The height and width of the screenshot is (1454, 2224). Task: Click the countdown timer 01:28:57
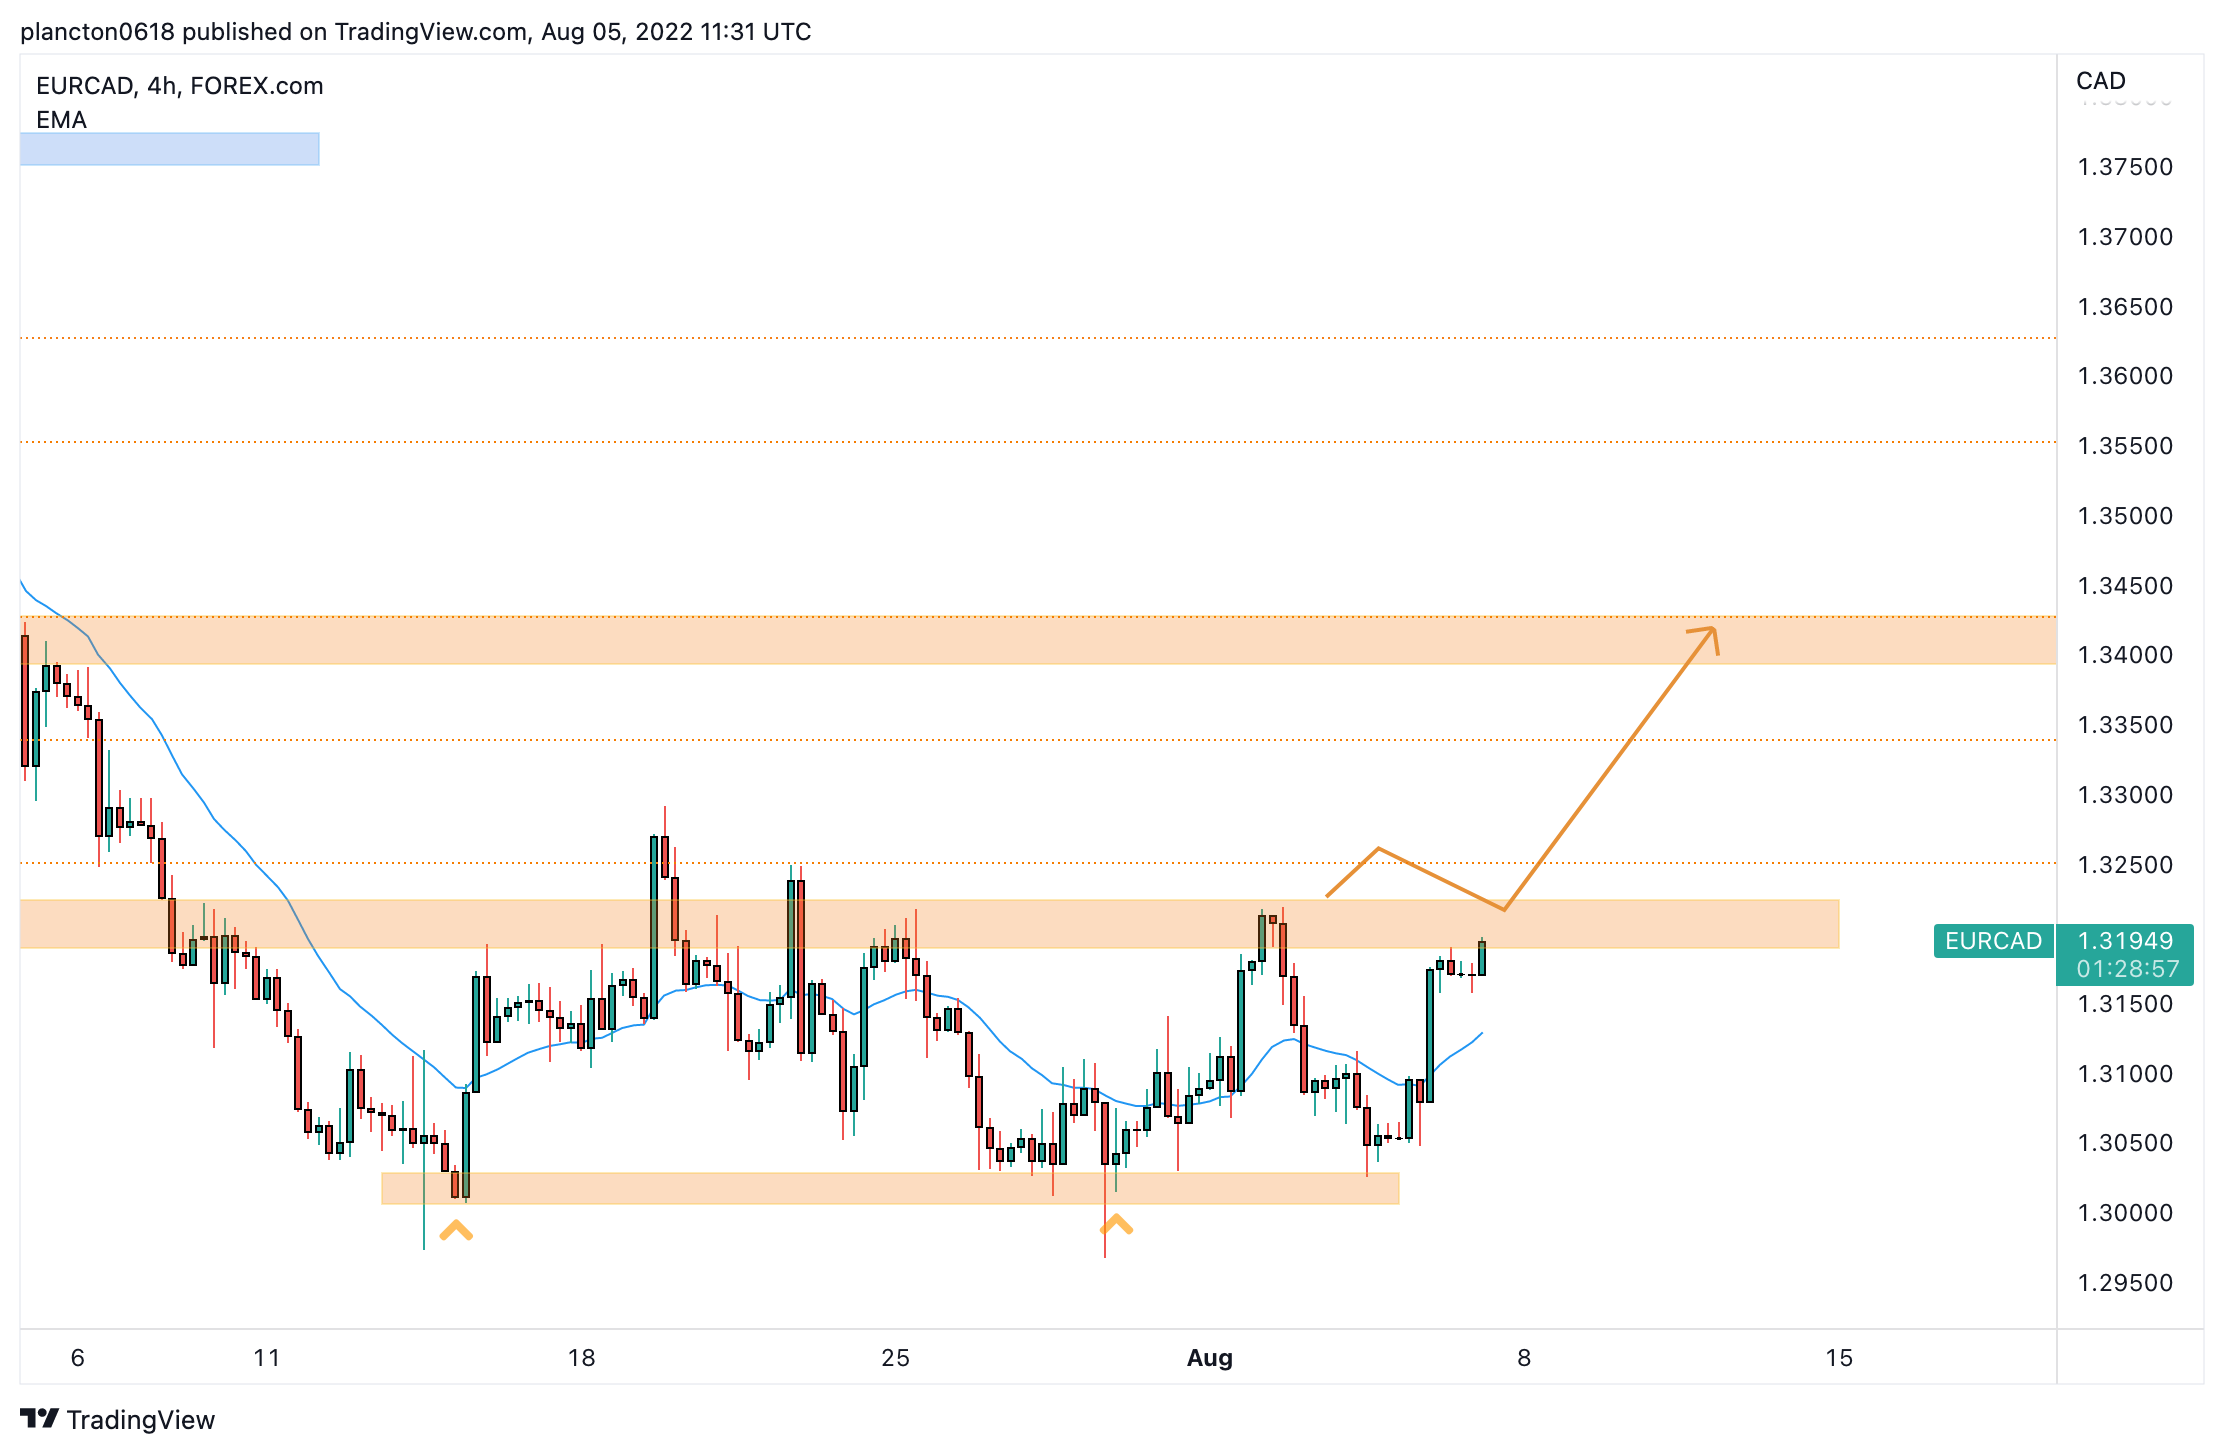[2127, 969]
